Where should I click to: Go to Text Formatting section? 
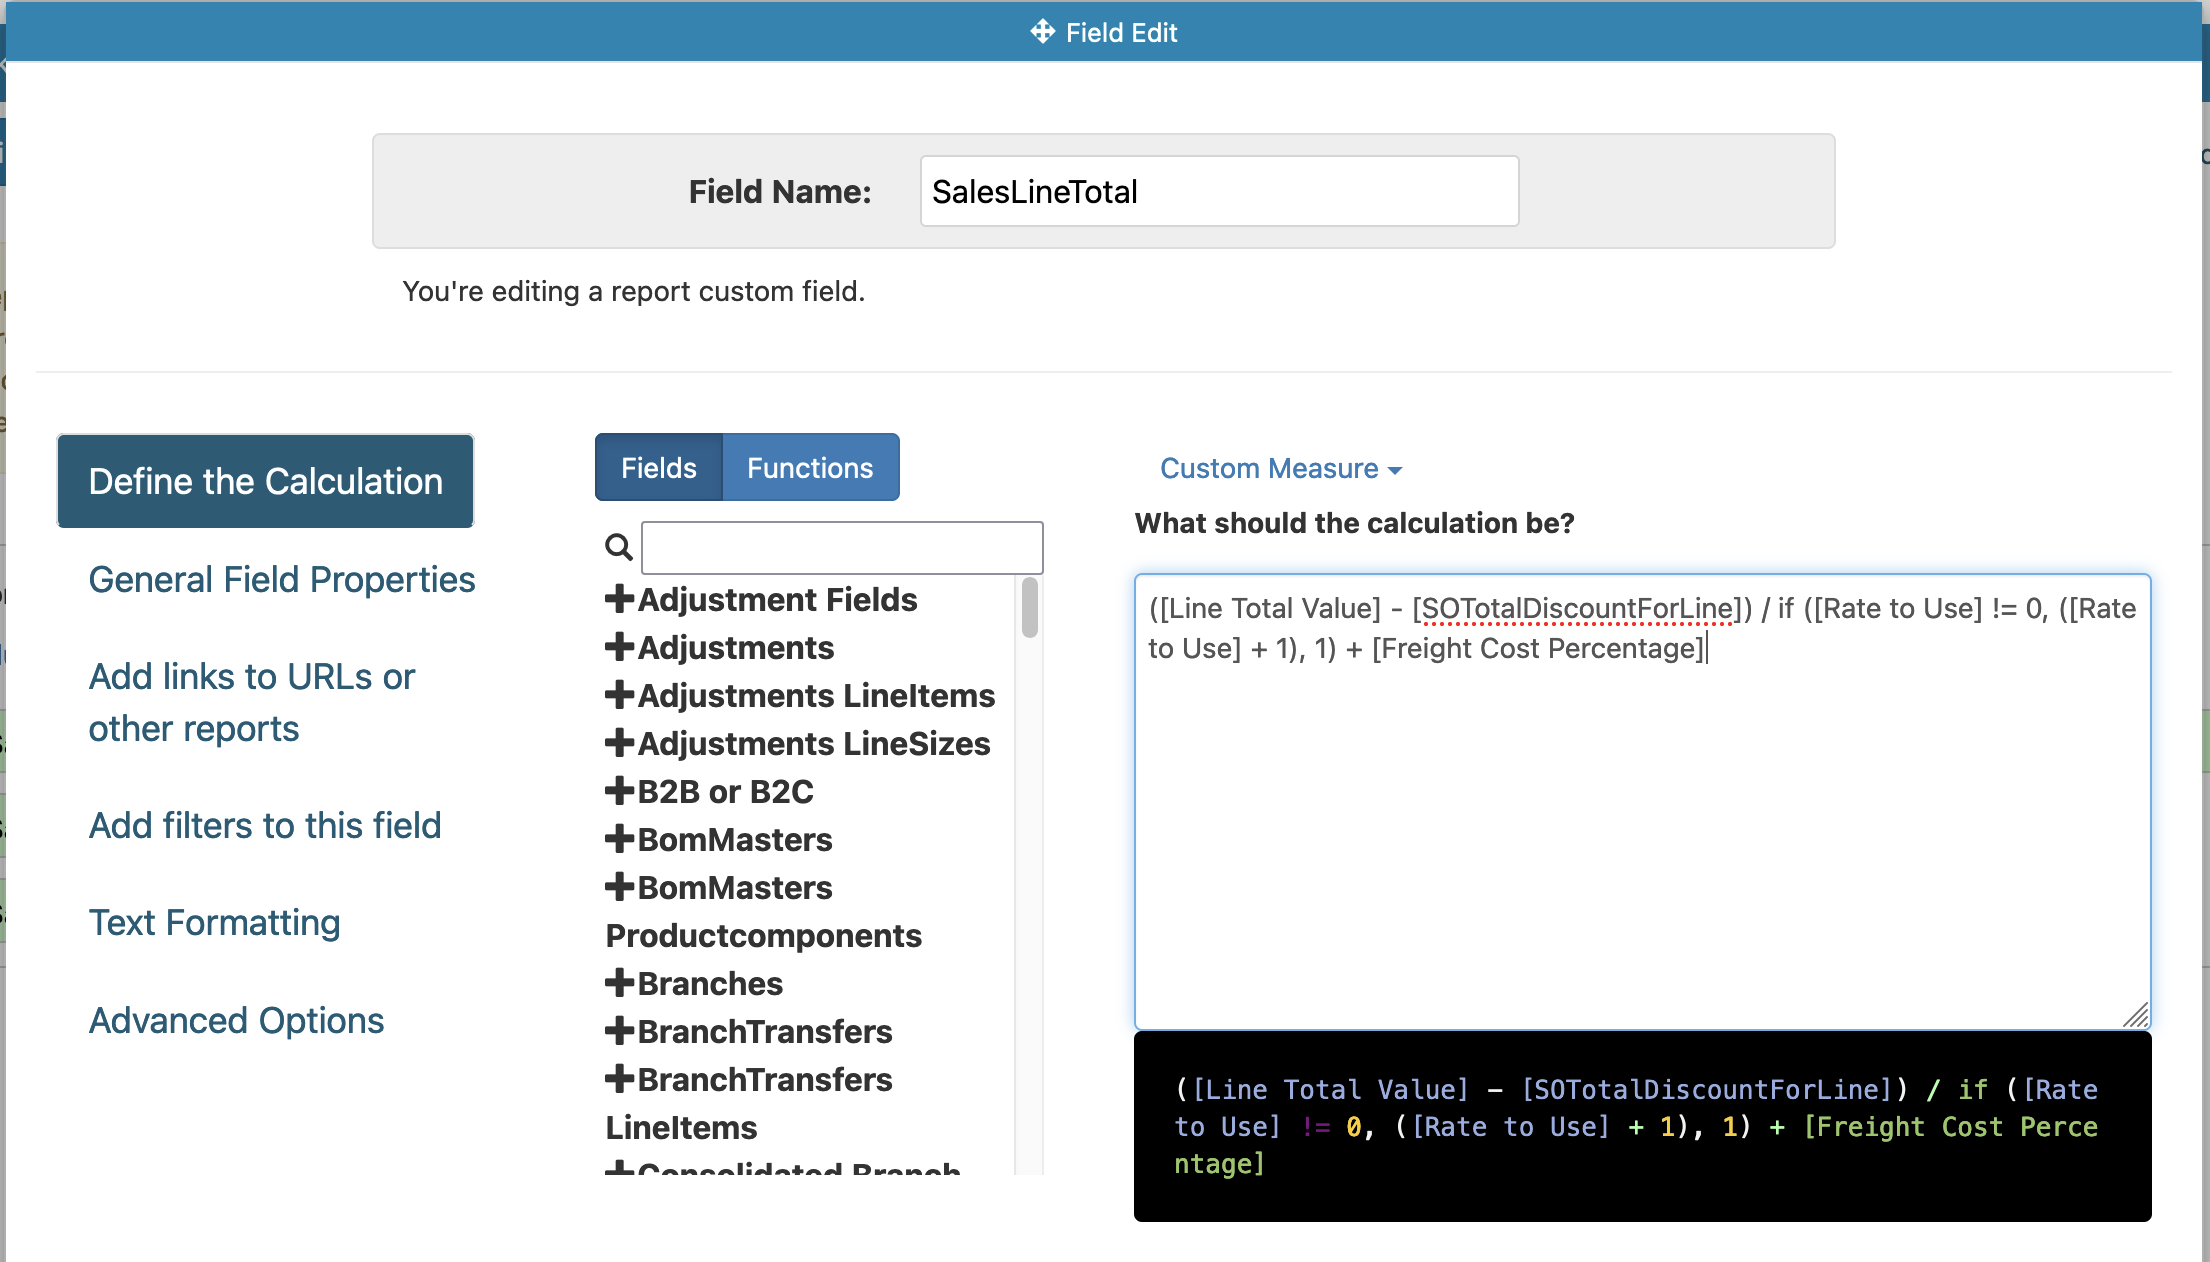(214, 922)
